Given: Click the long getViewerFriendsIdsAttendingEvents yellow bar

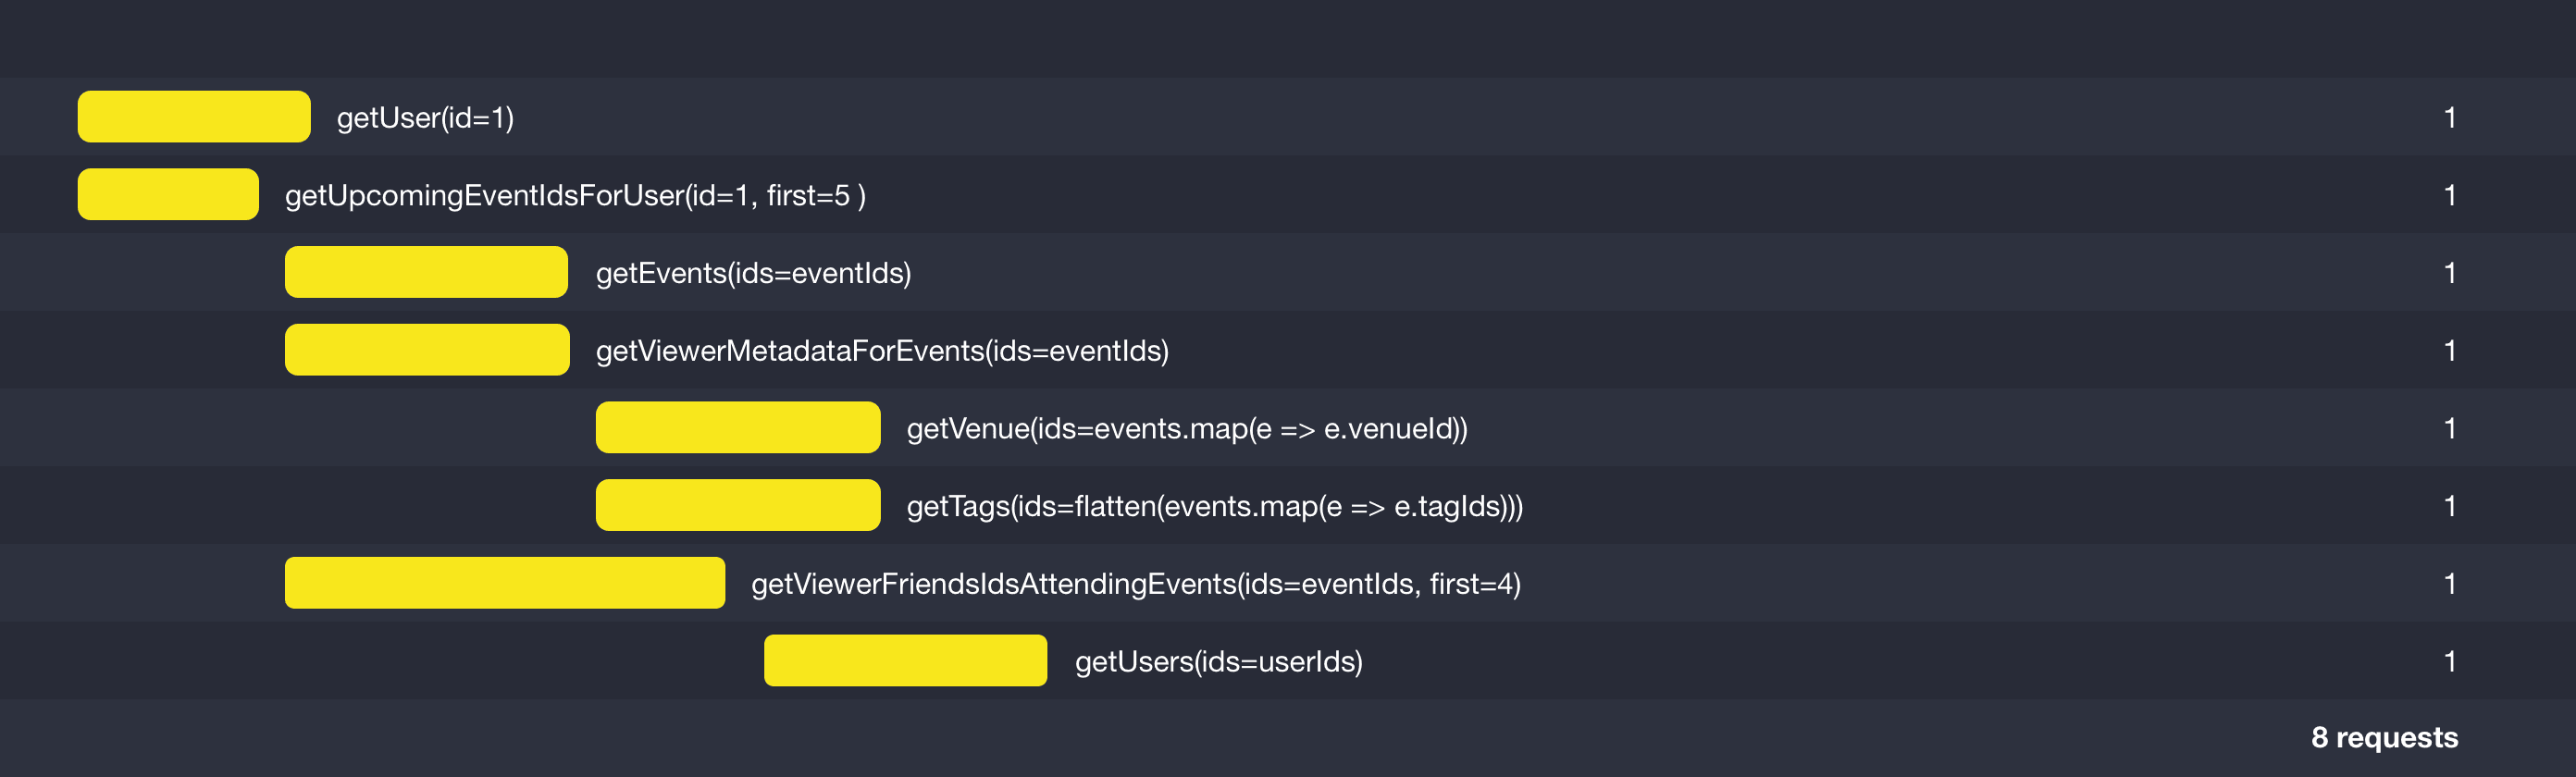Looking at the screenshot, I should (505, 583).
